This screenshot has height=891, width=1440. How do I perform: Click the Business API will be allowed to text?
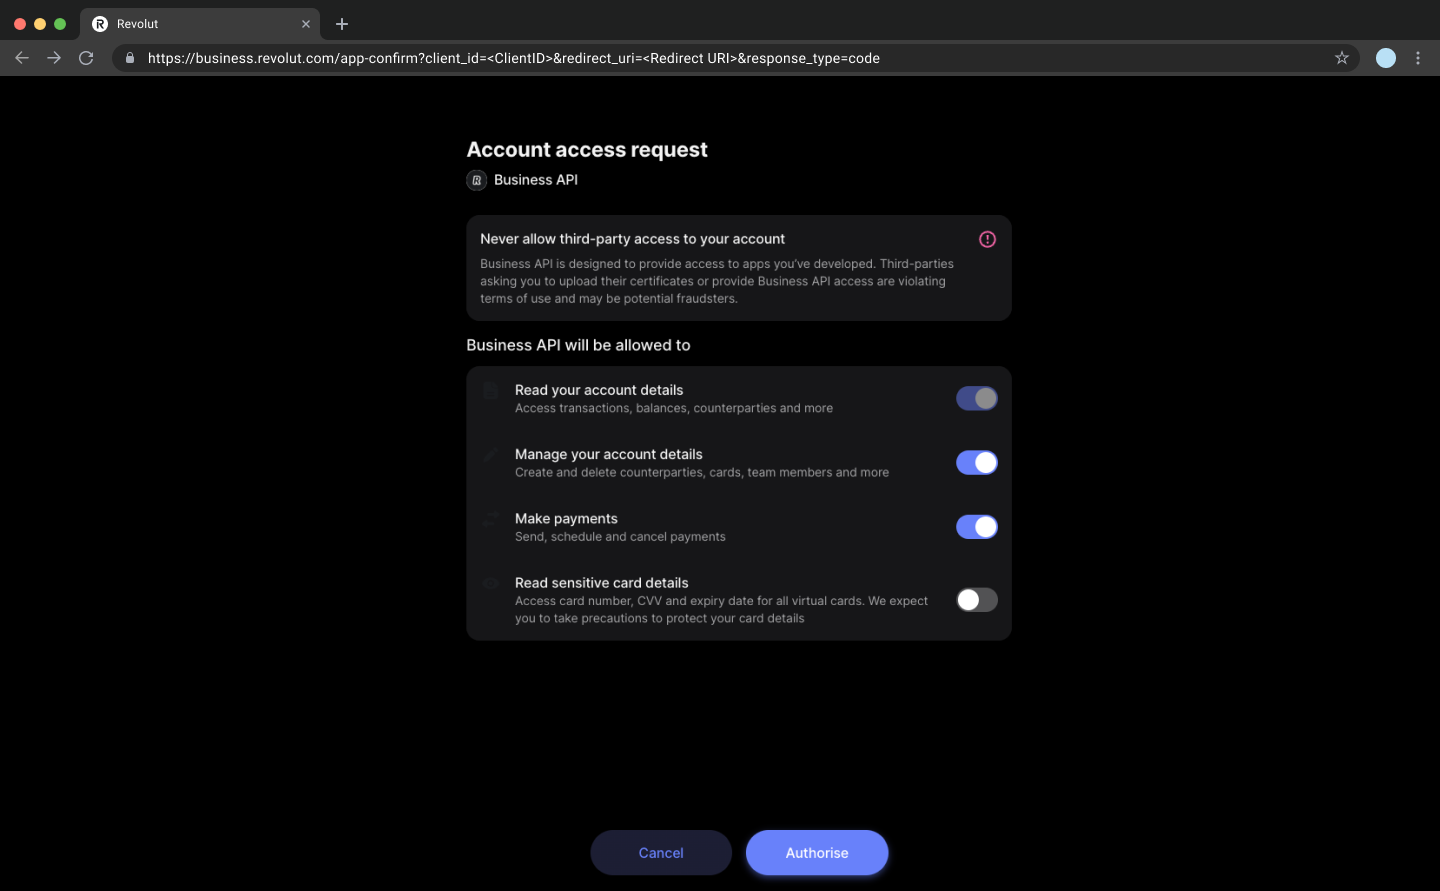click(578, 345)
